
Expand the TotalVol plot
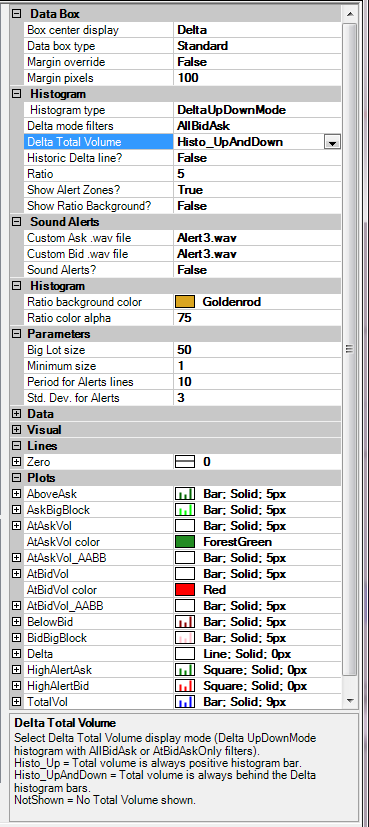(x=16, y=701)
